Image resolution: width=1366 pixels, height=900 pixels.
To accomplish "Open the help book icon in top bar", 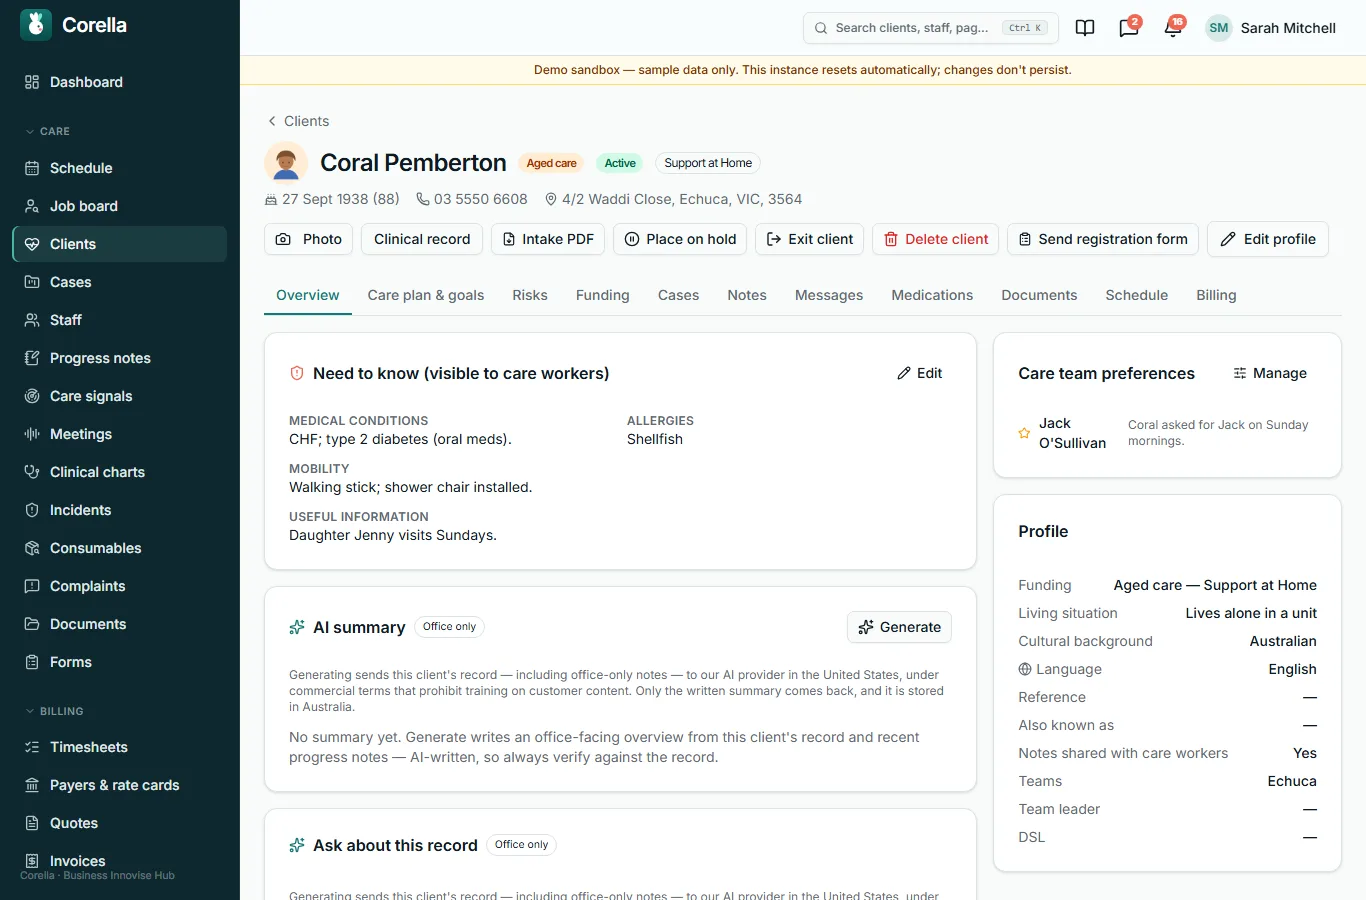I will pyautogui.click(x=1085, y=28).
